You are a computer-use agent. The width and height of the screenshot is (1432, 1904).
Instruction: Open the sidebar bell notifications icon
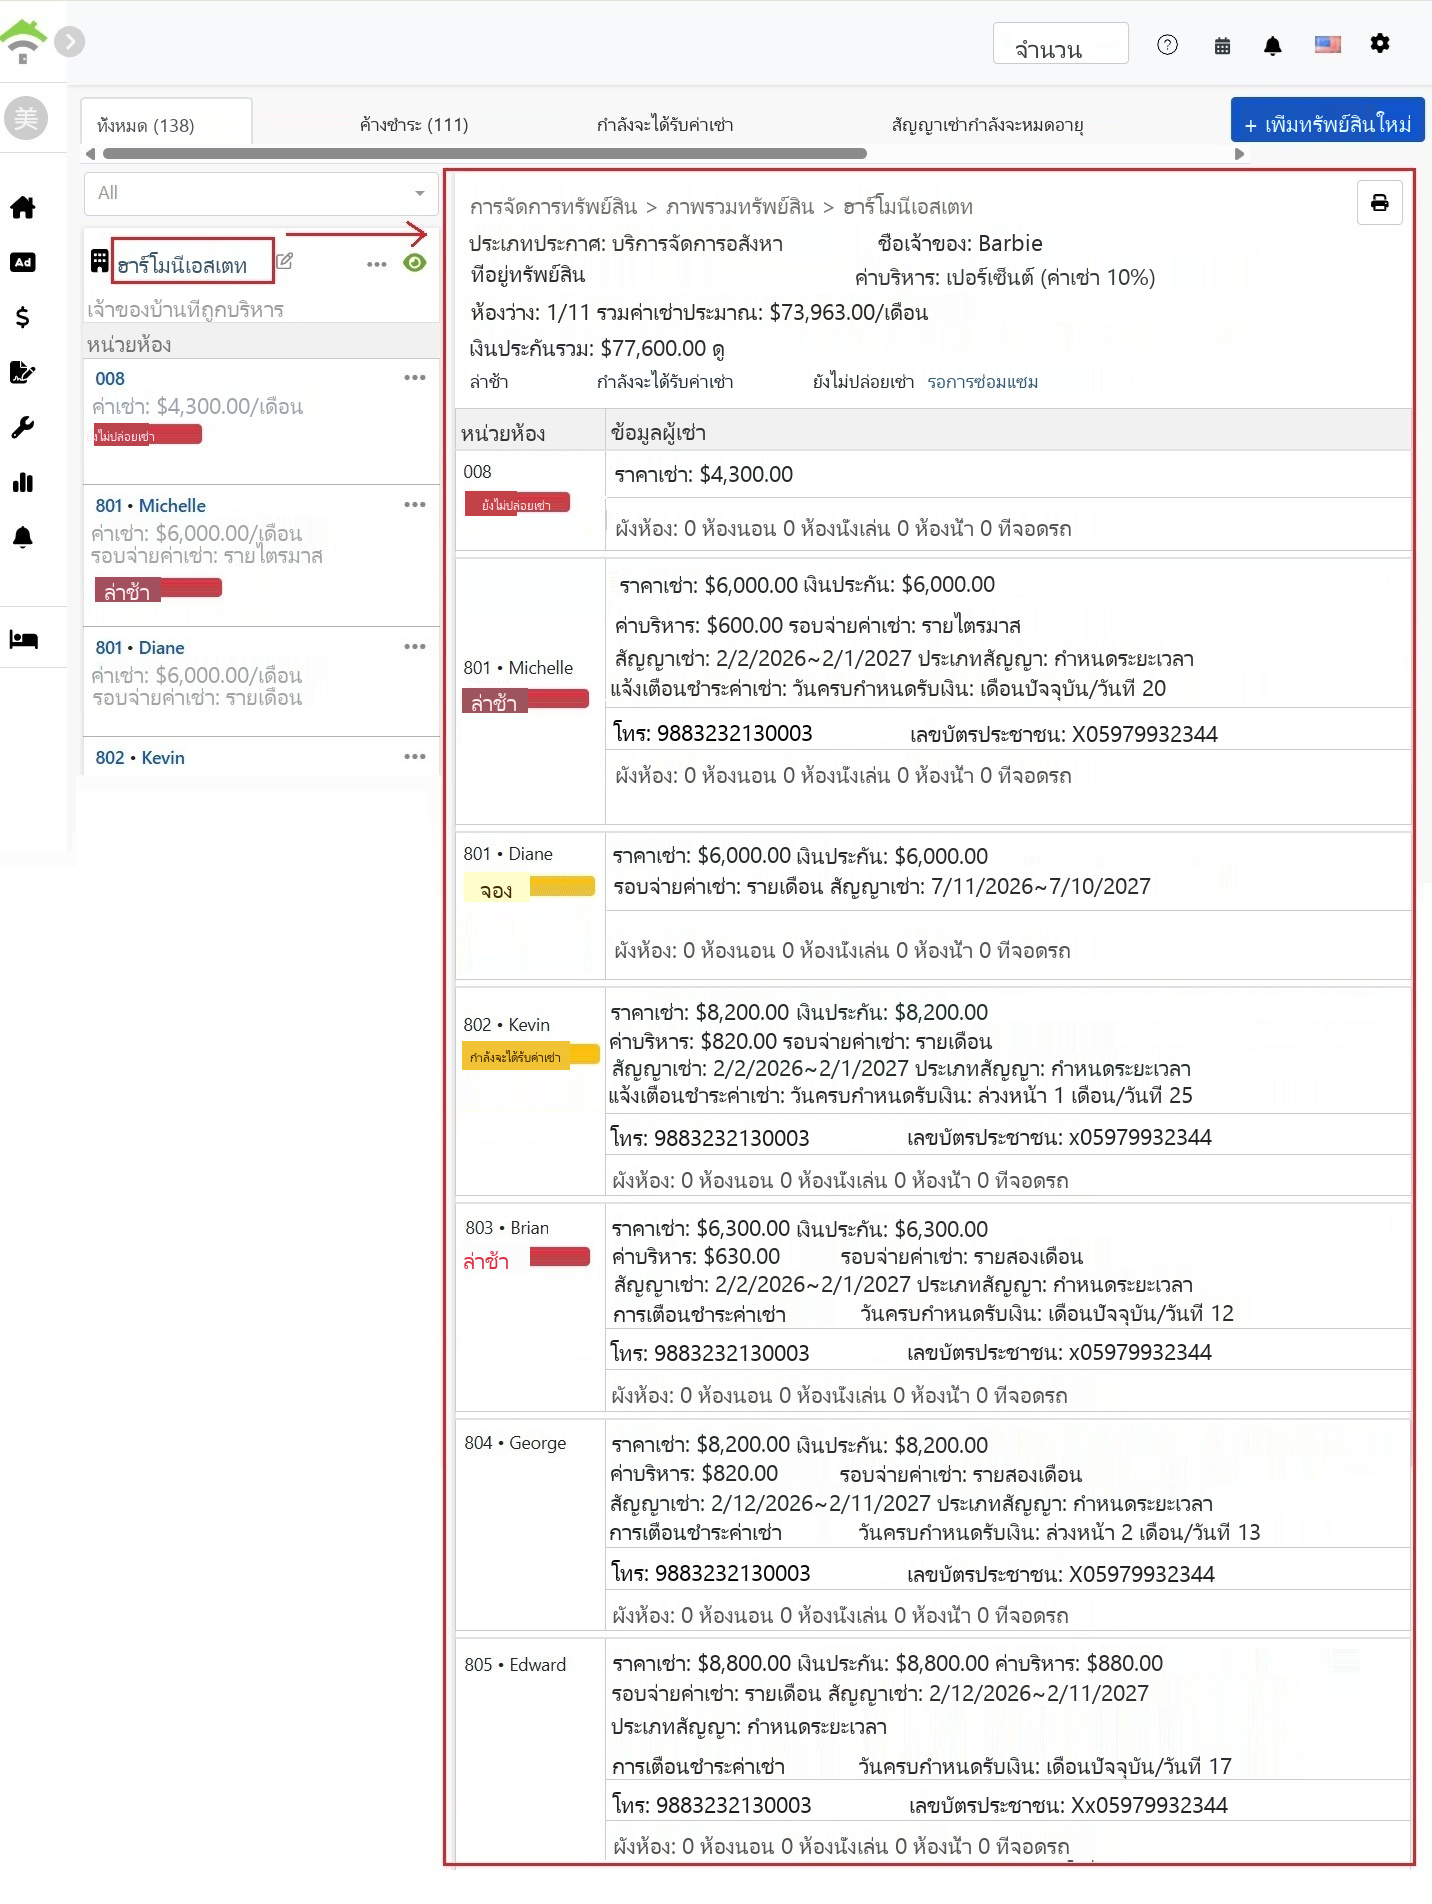pos(23,537)
